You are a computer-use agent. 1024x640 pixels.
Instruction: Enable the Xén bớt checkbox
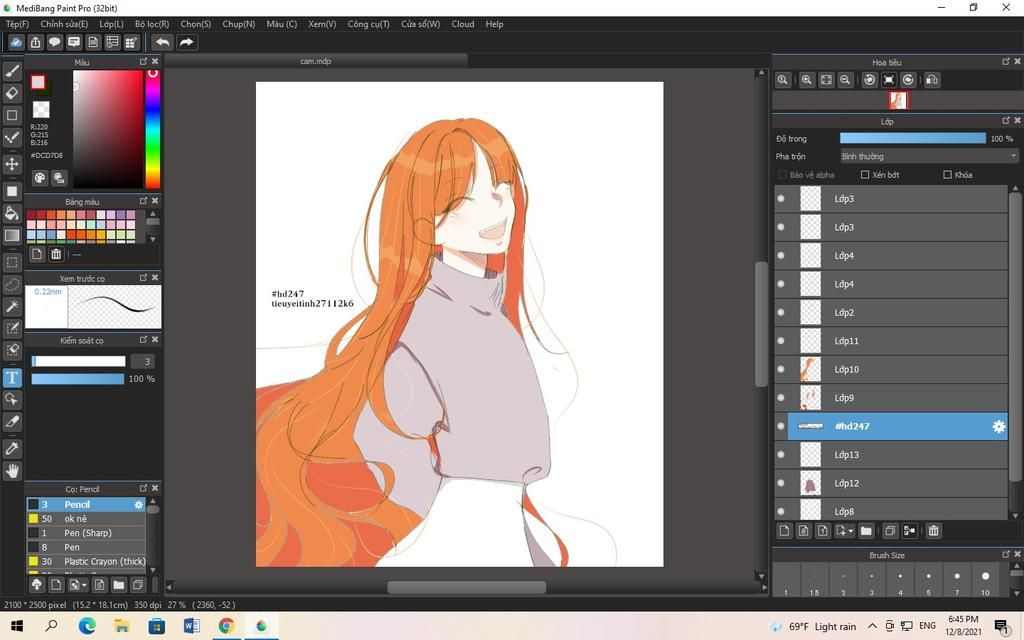(x=865, y=174)
